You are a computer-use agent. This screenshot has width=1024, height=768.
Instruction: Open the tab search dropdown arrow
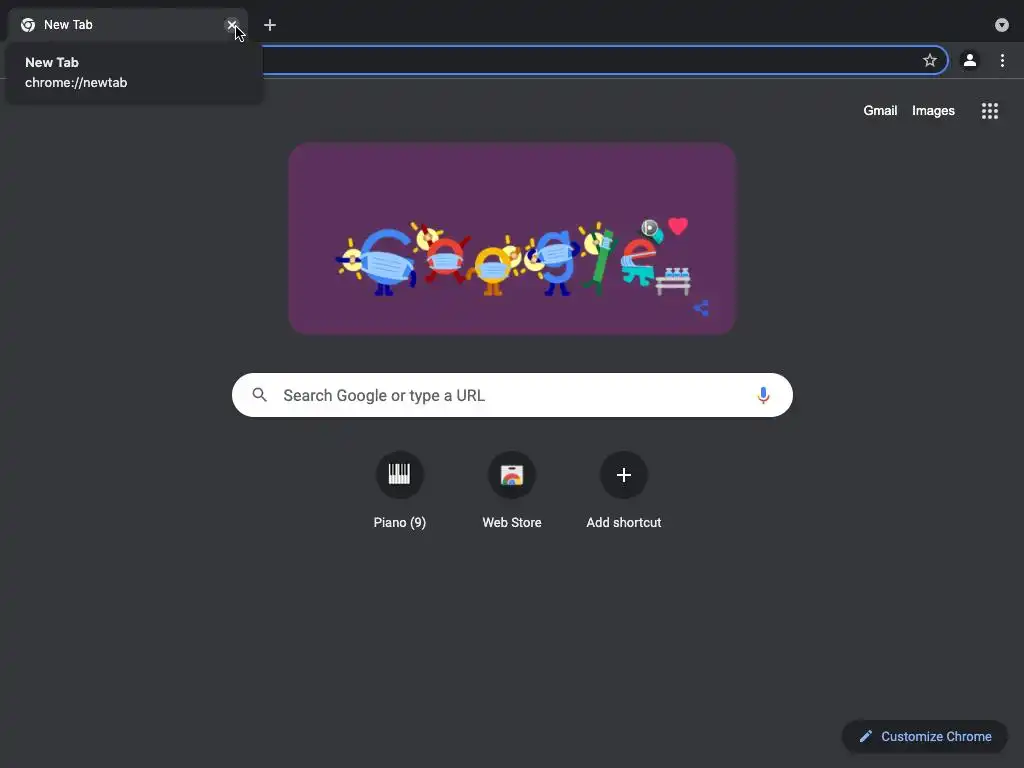(x=1002, y=25)
